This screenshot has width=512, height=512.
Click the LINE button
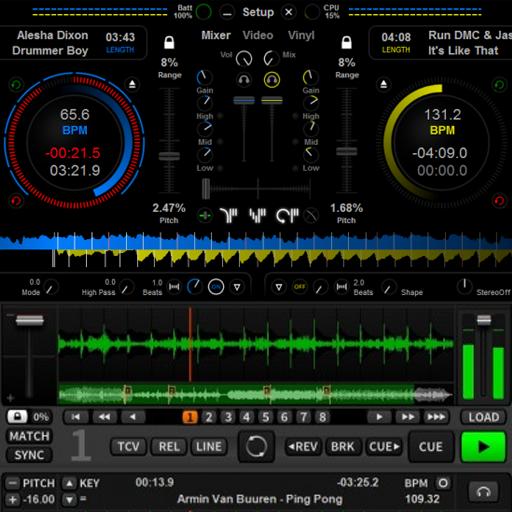click(209, 447)
